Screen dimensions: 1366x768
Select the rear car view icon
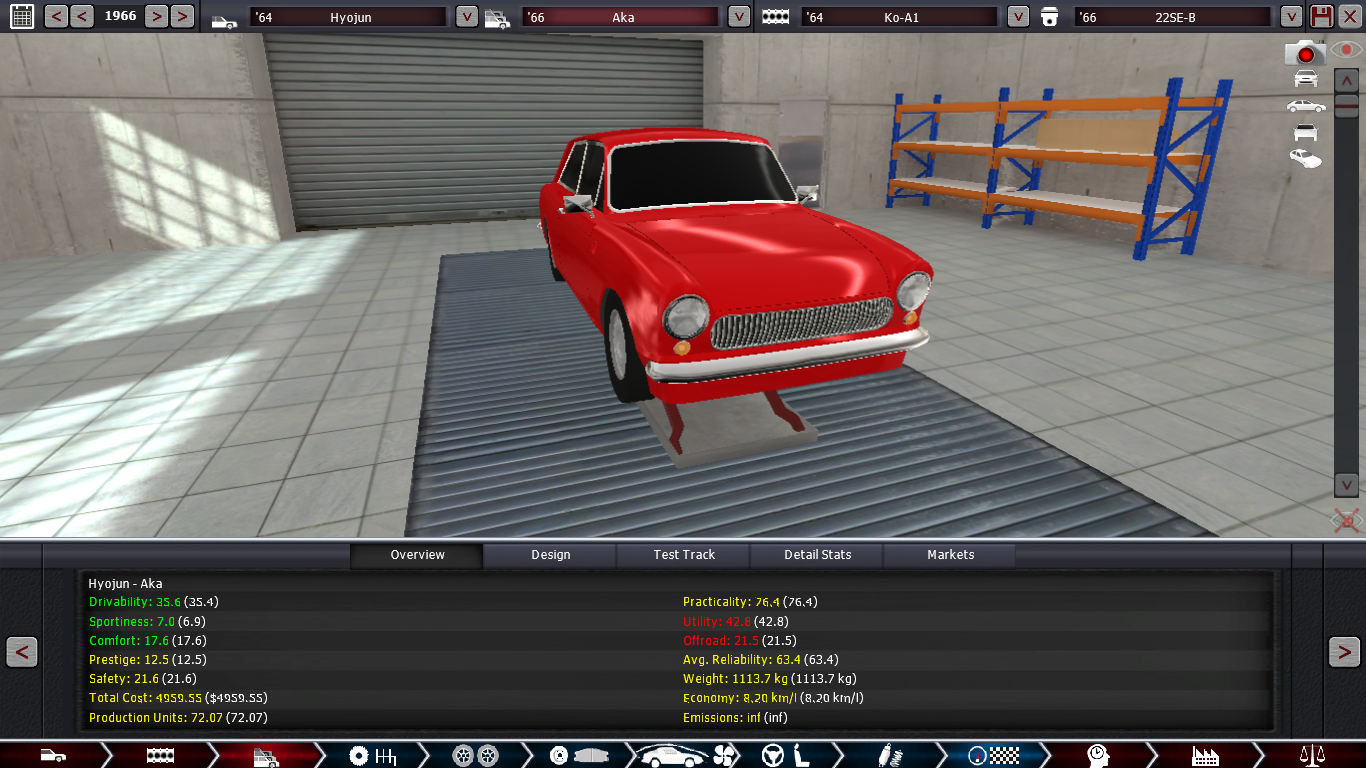(1305, 132)
